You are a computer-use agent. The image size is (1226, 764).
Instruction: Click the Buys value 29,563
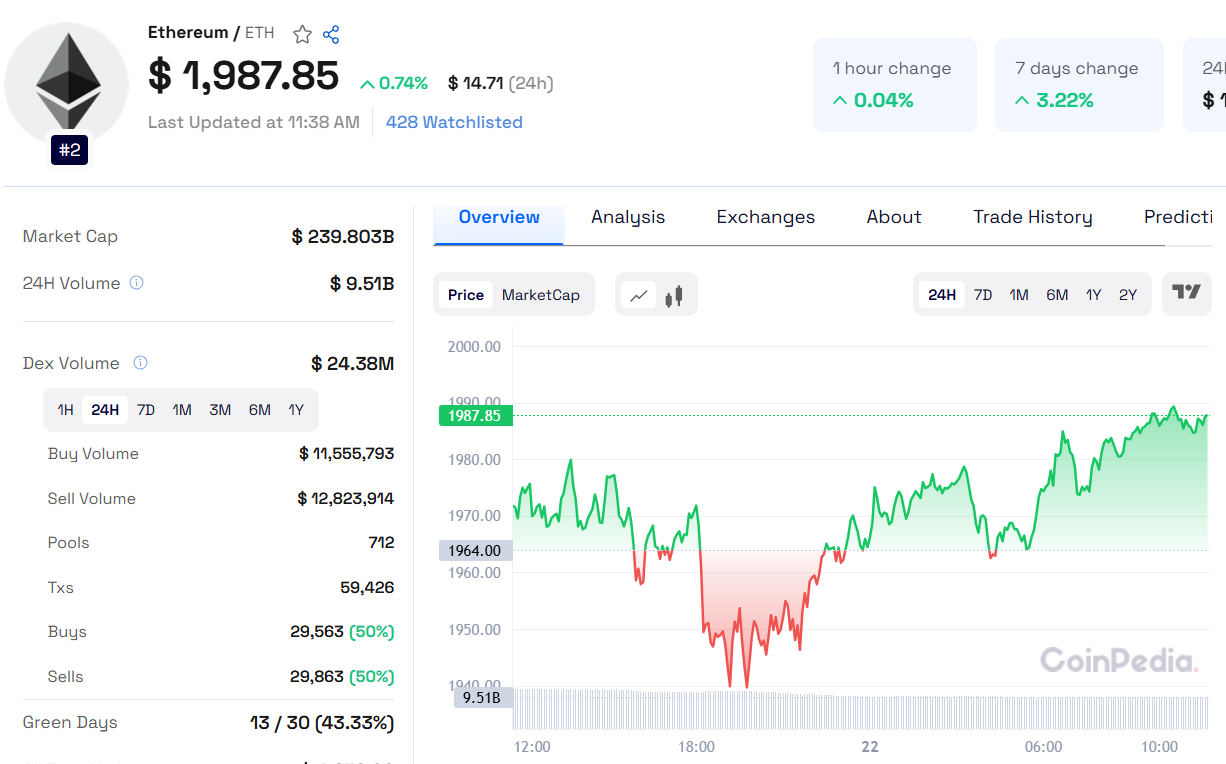click(317, 632)
